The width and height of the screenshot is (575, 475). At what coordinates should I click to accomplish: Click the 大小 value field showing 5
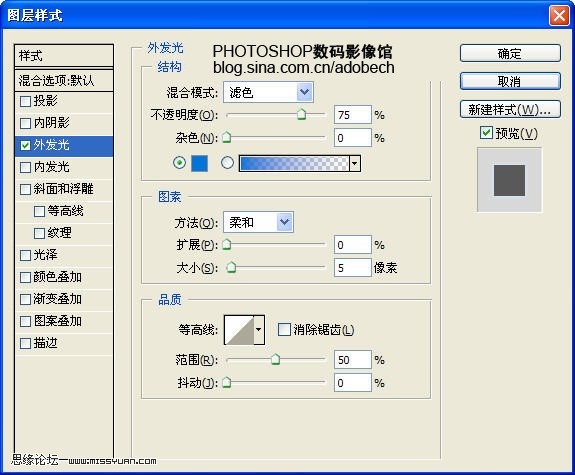[x=353, y=268]
